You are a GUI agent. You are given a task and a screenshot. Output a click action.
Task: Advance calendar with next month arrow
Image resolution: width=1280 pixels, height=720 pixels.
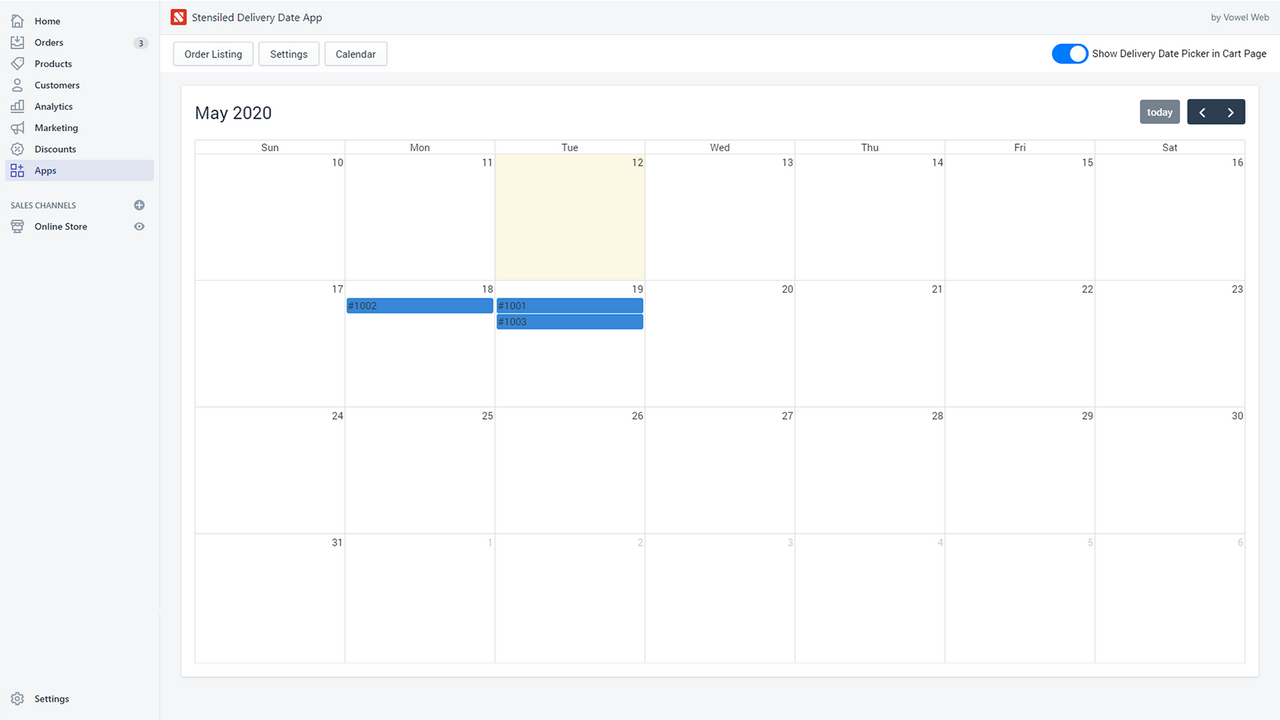coord(1230,111)
